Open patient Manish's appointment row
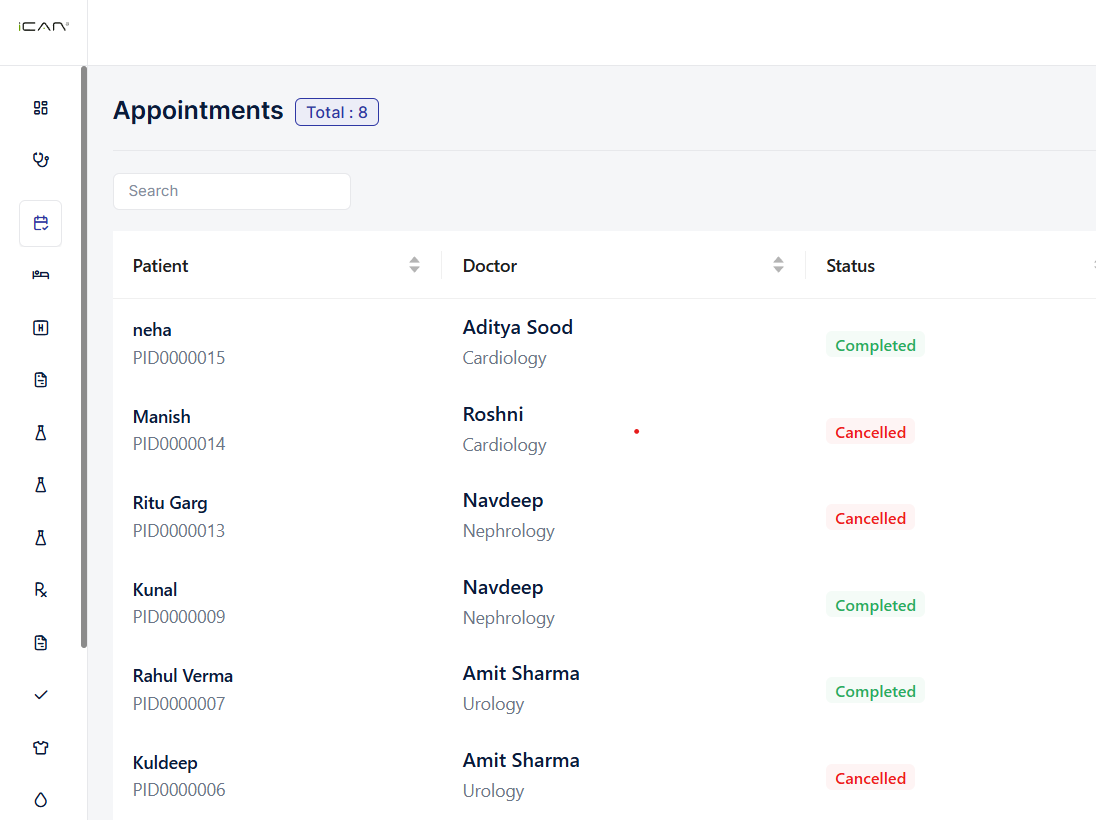The height and width of the screenshot is (820, 1096). click(400, 430)
